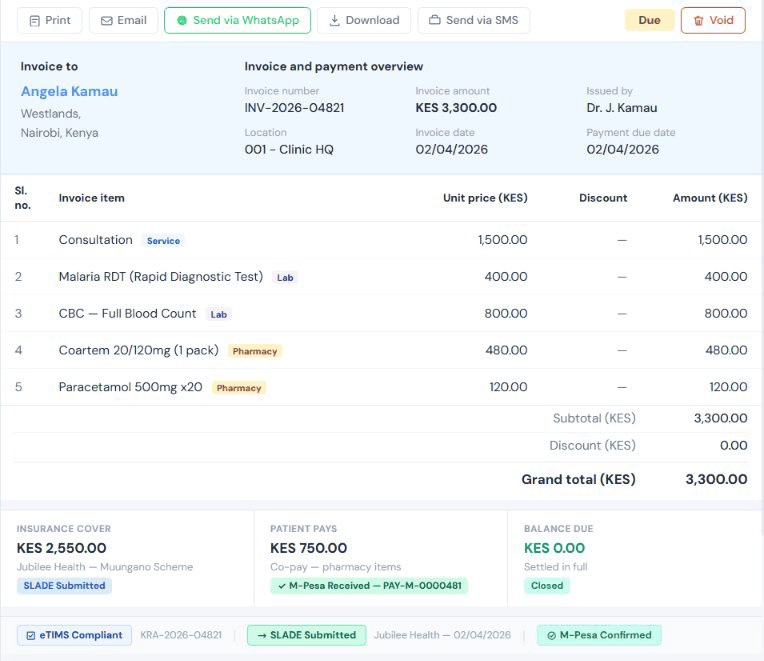Click the invoice amount KES 3,300.00
The height and width of the screenshot is (661, 764).
pyautogui.click(x=456, y=108)
